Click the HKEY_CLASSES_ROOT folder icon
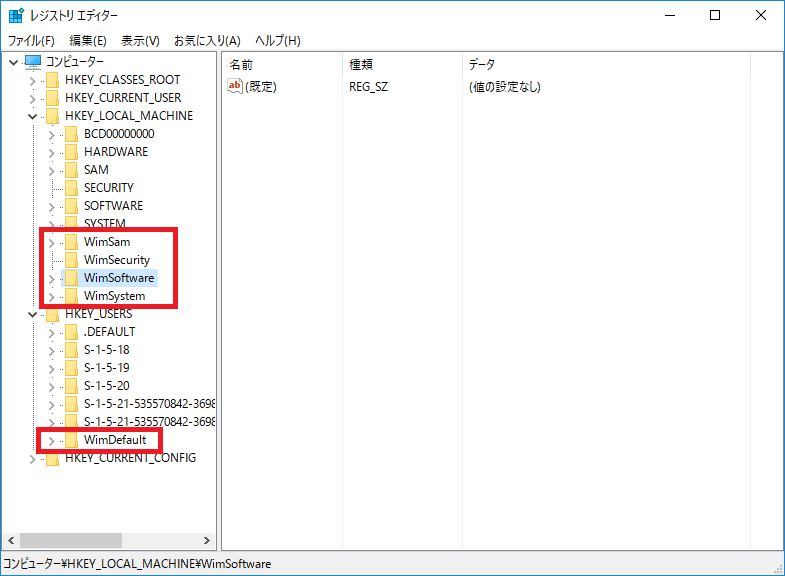 point(53,80)
